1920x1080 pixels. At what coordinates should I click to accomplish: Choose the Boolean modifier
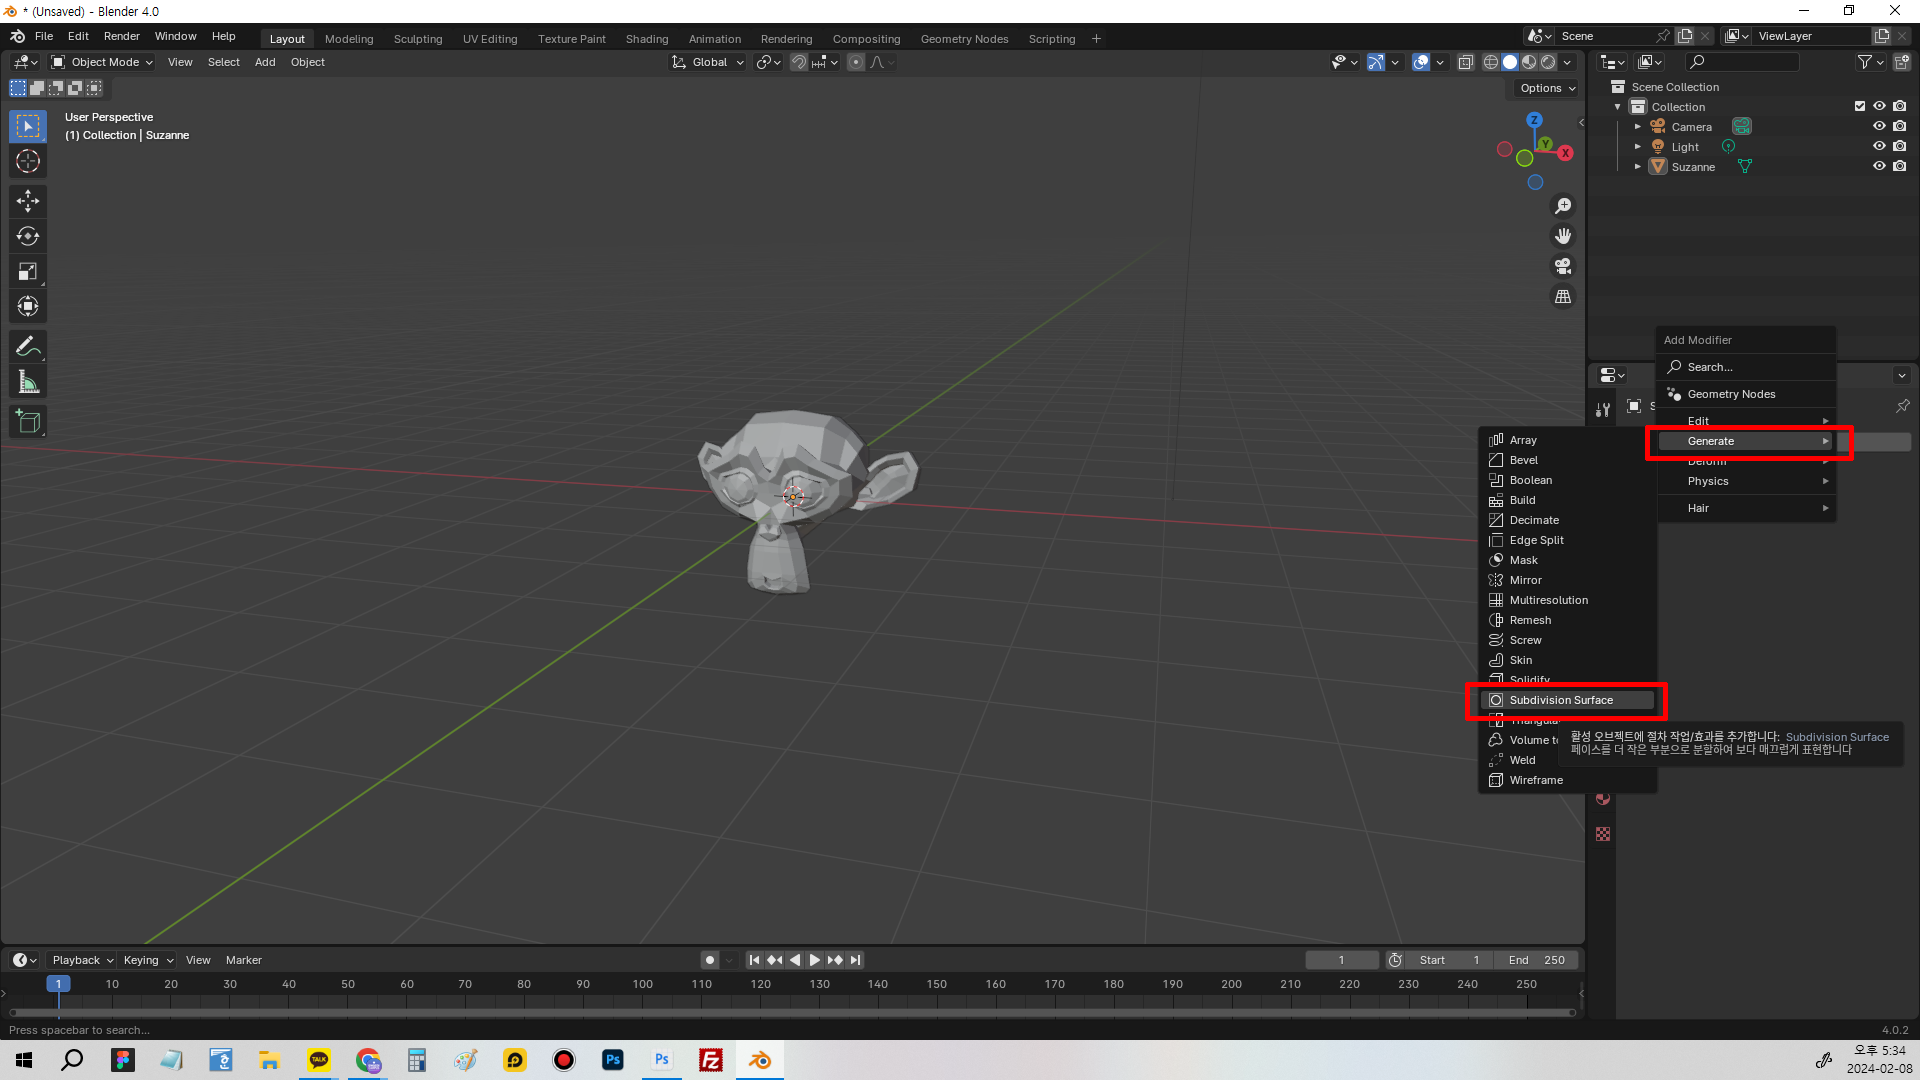1567,480
